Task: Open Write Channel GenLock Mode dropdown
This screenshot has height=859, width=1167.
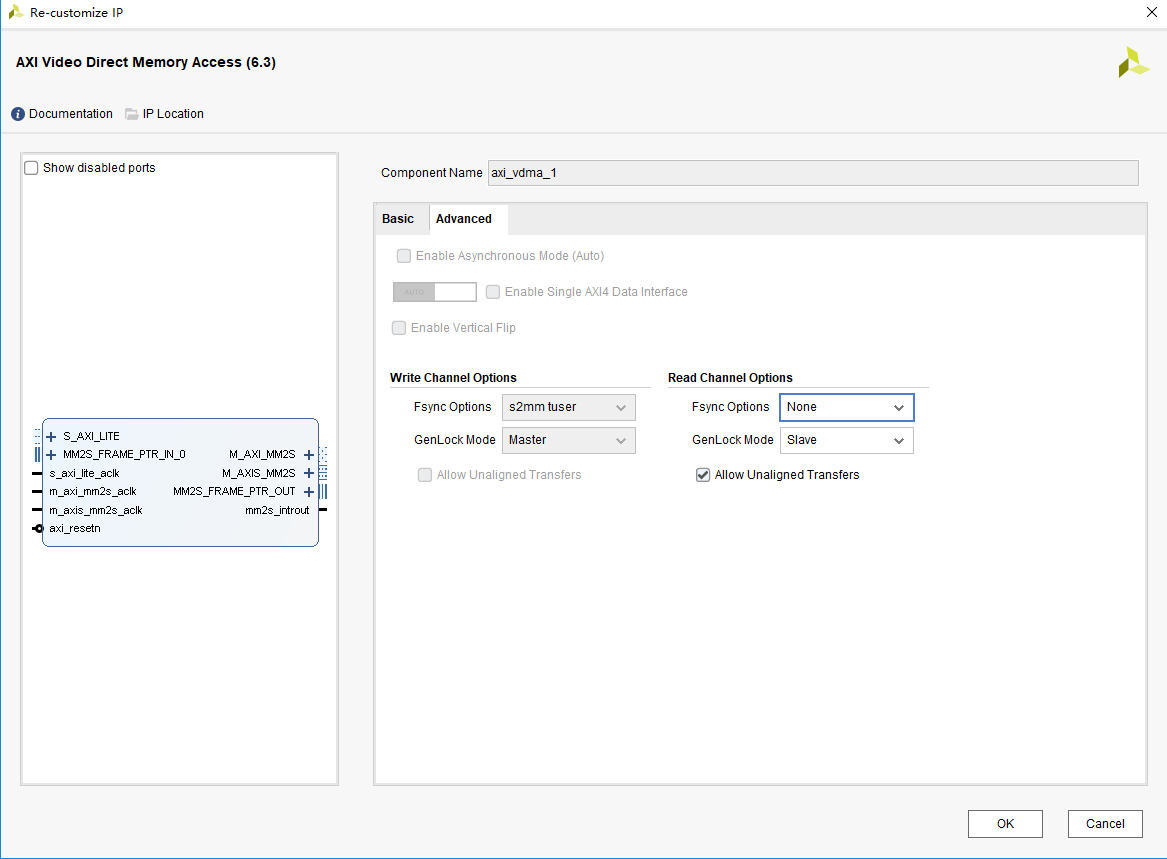Action: click(x=569, y=441)
